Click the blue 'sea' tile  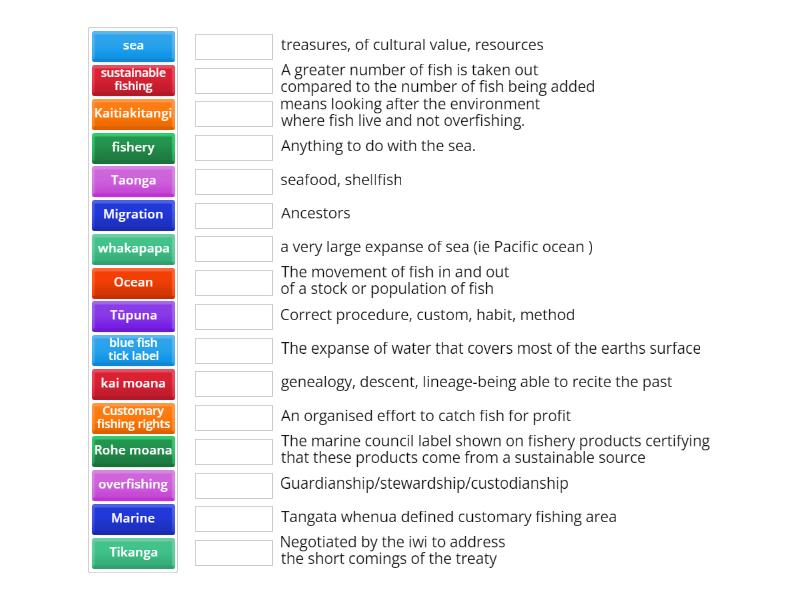[133, 46]
